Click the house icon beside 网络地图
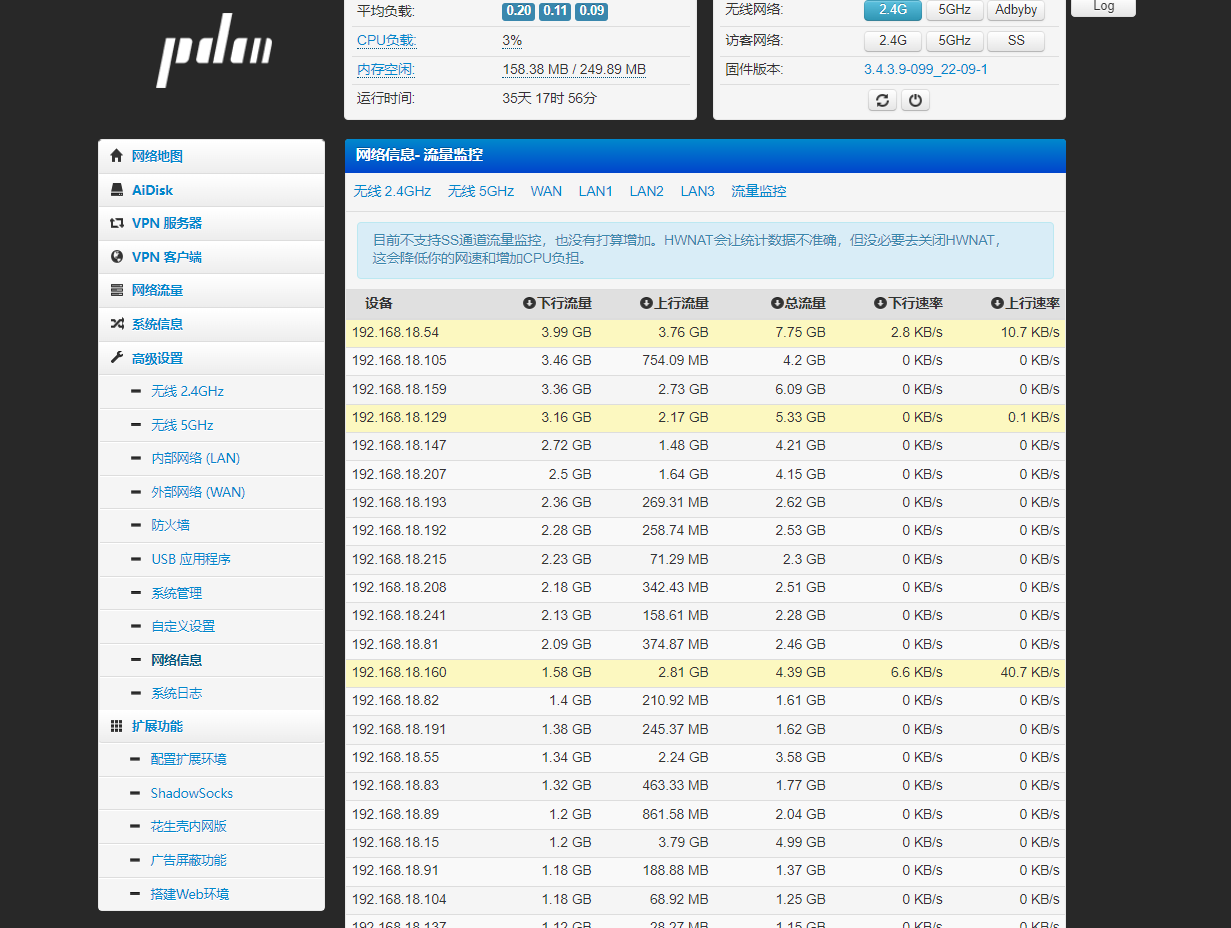The height and width of the screenshot is (928, 1231). (x=116, y=156)
